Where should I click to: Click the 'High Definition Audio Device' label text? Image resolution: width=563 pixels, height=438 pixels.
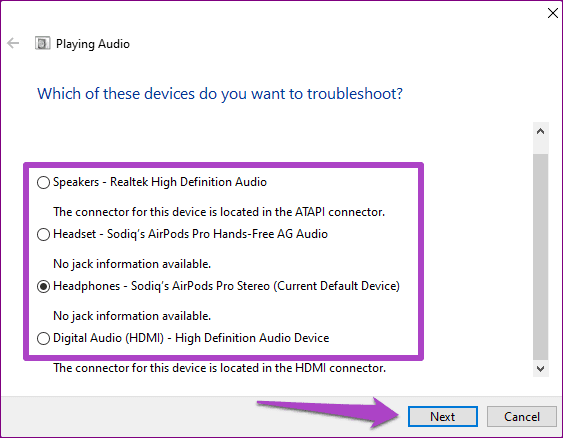pos(252,338)
